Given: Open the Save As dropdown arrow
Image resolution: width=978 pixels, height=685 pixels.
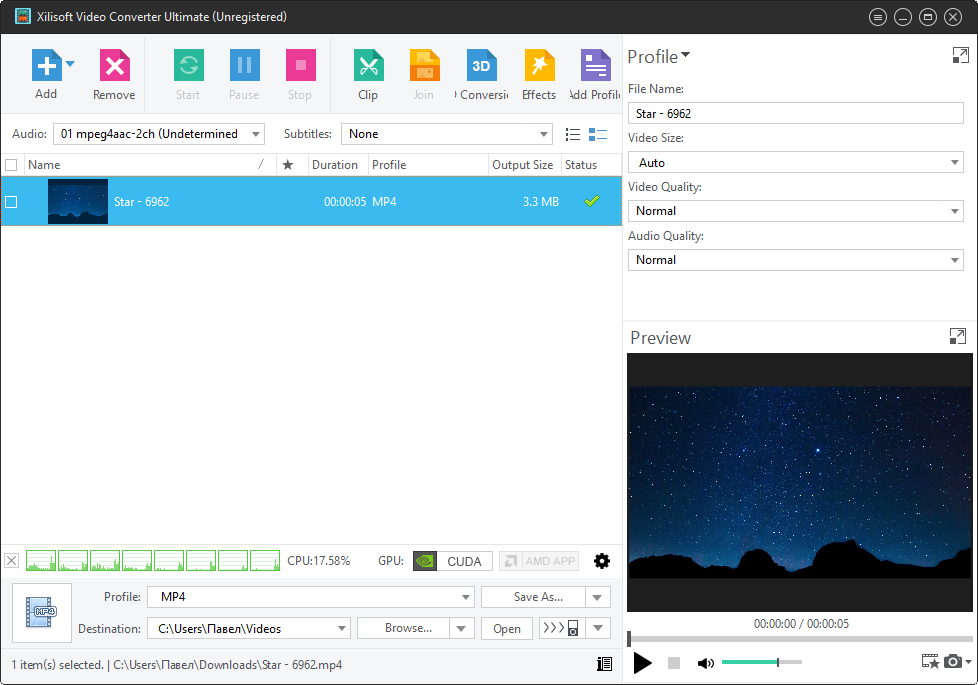Looking at the screenshot, I should coord(598,597).
